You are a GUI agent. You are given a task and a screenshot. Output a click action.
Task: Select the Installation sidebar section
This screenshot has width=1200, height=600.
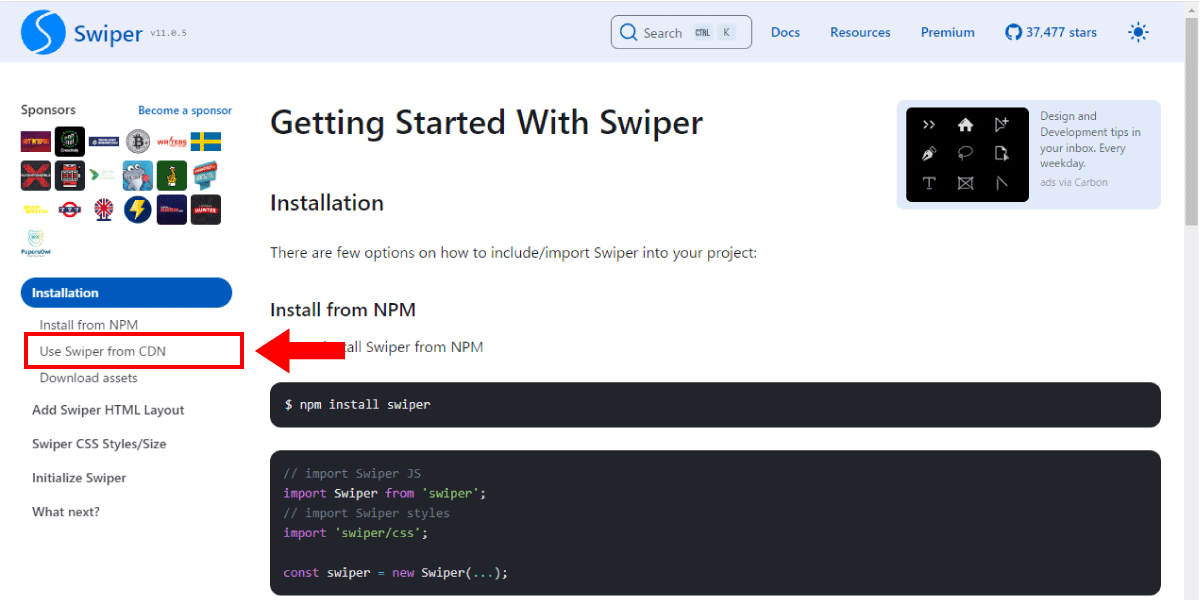coord(126,293)
